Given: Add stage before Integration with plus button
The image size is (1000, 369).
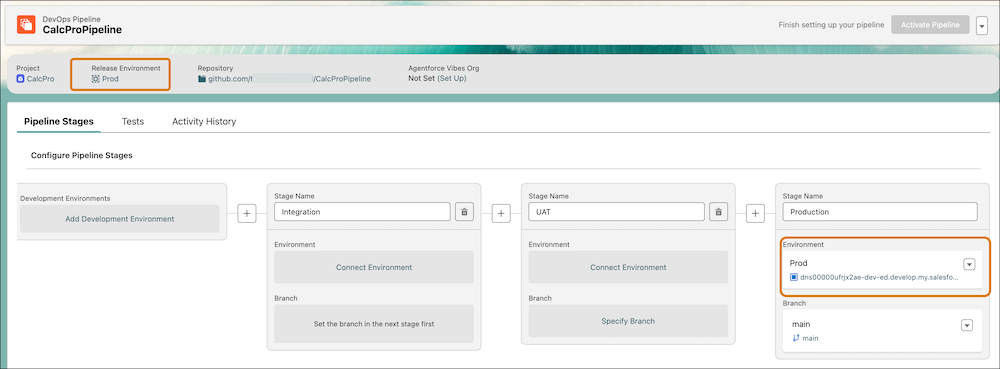Looking at the screenshot, I should tap(247, 214).
